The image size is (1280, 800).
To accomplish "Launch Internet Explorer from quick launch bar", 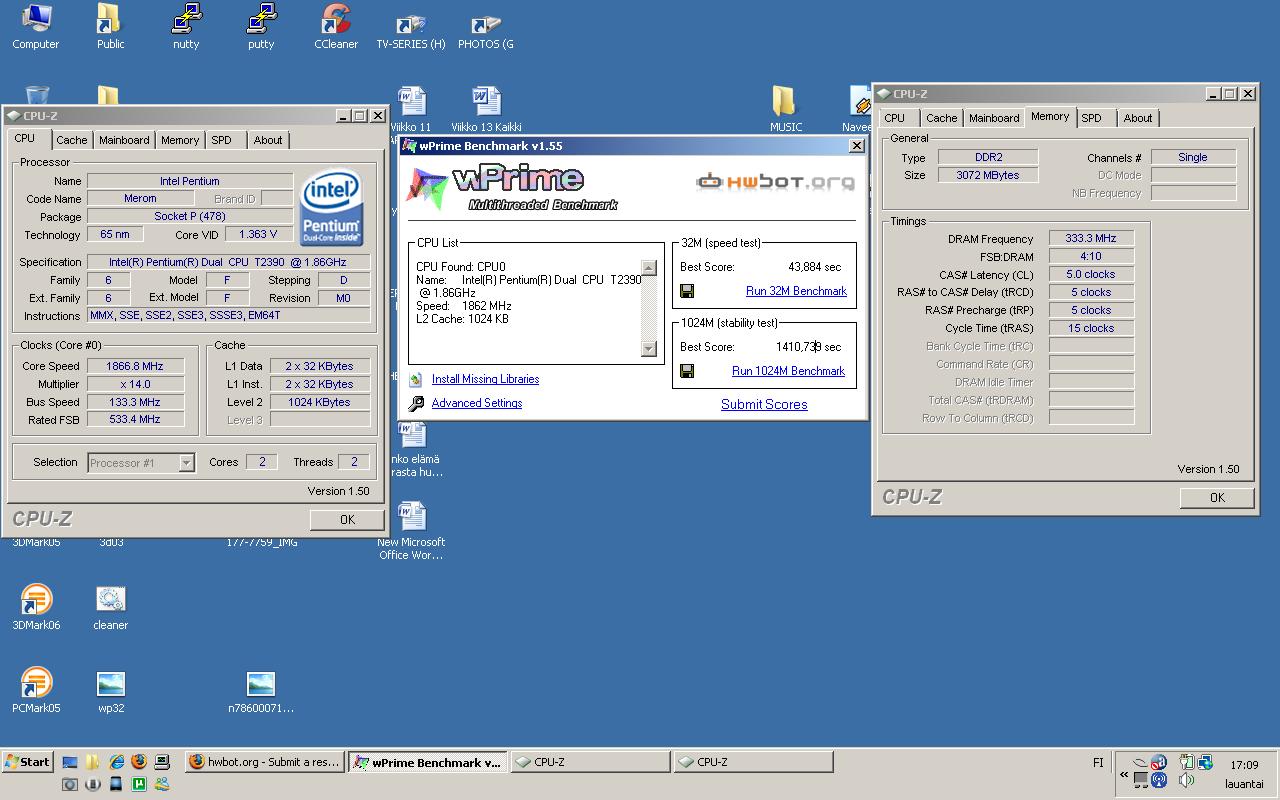I will pos(116,762).
